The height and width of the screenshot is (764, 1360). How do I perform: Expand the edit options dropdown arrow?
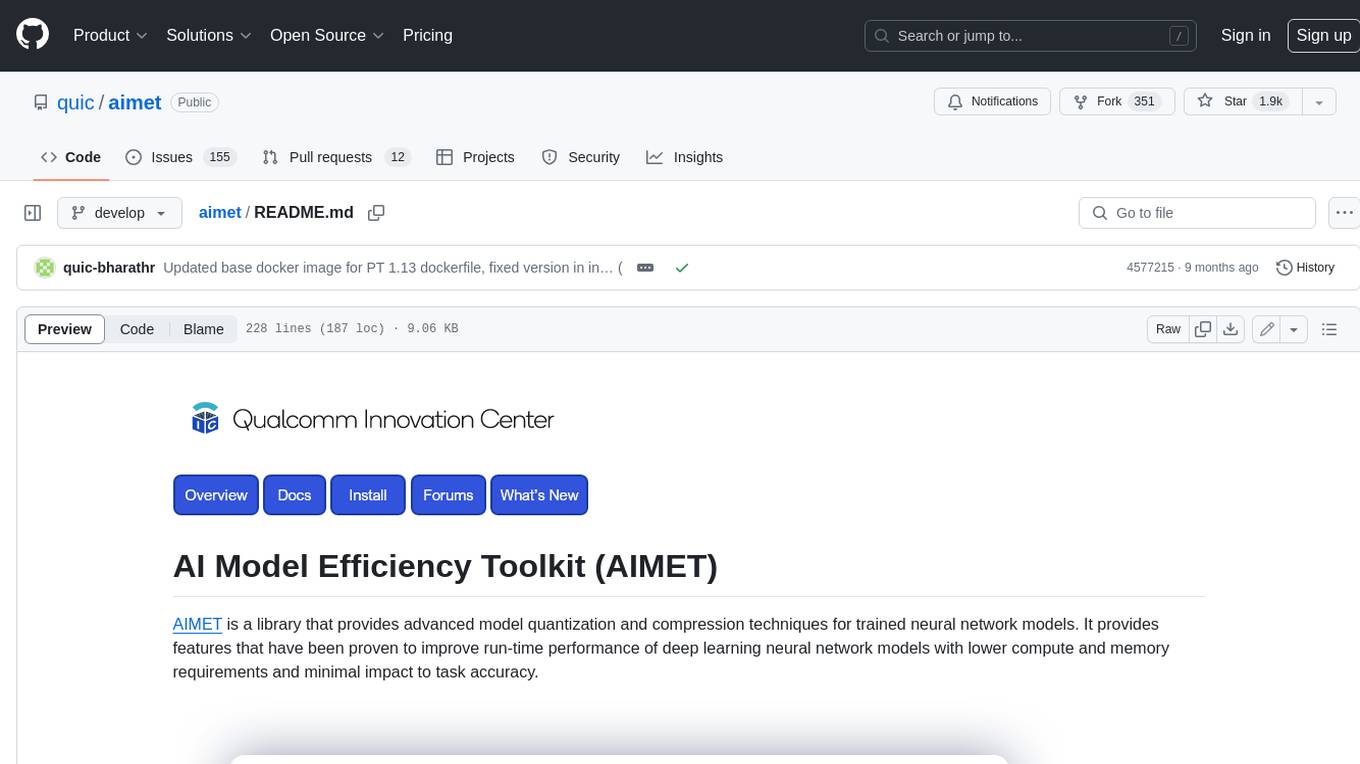[1294, 329]
